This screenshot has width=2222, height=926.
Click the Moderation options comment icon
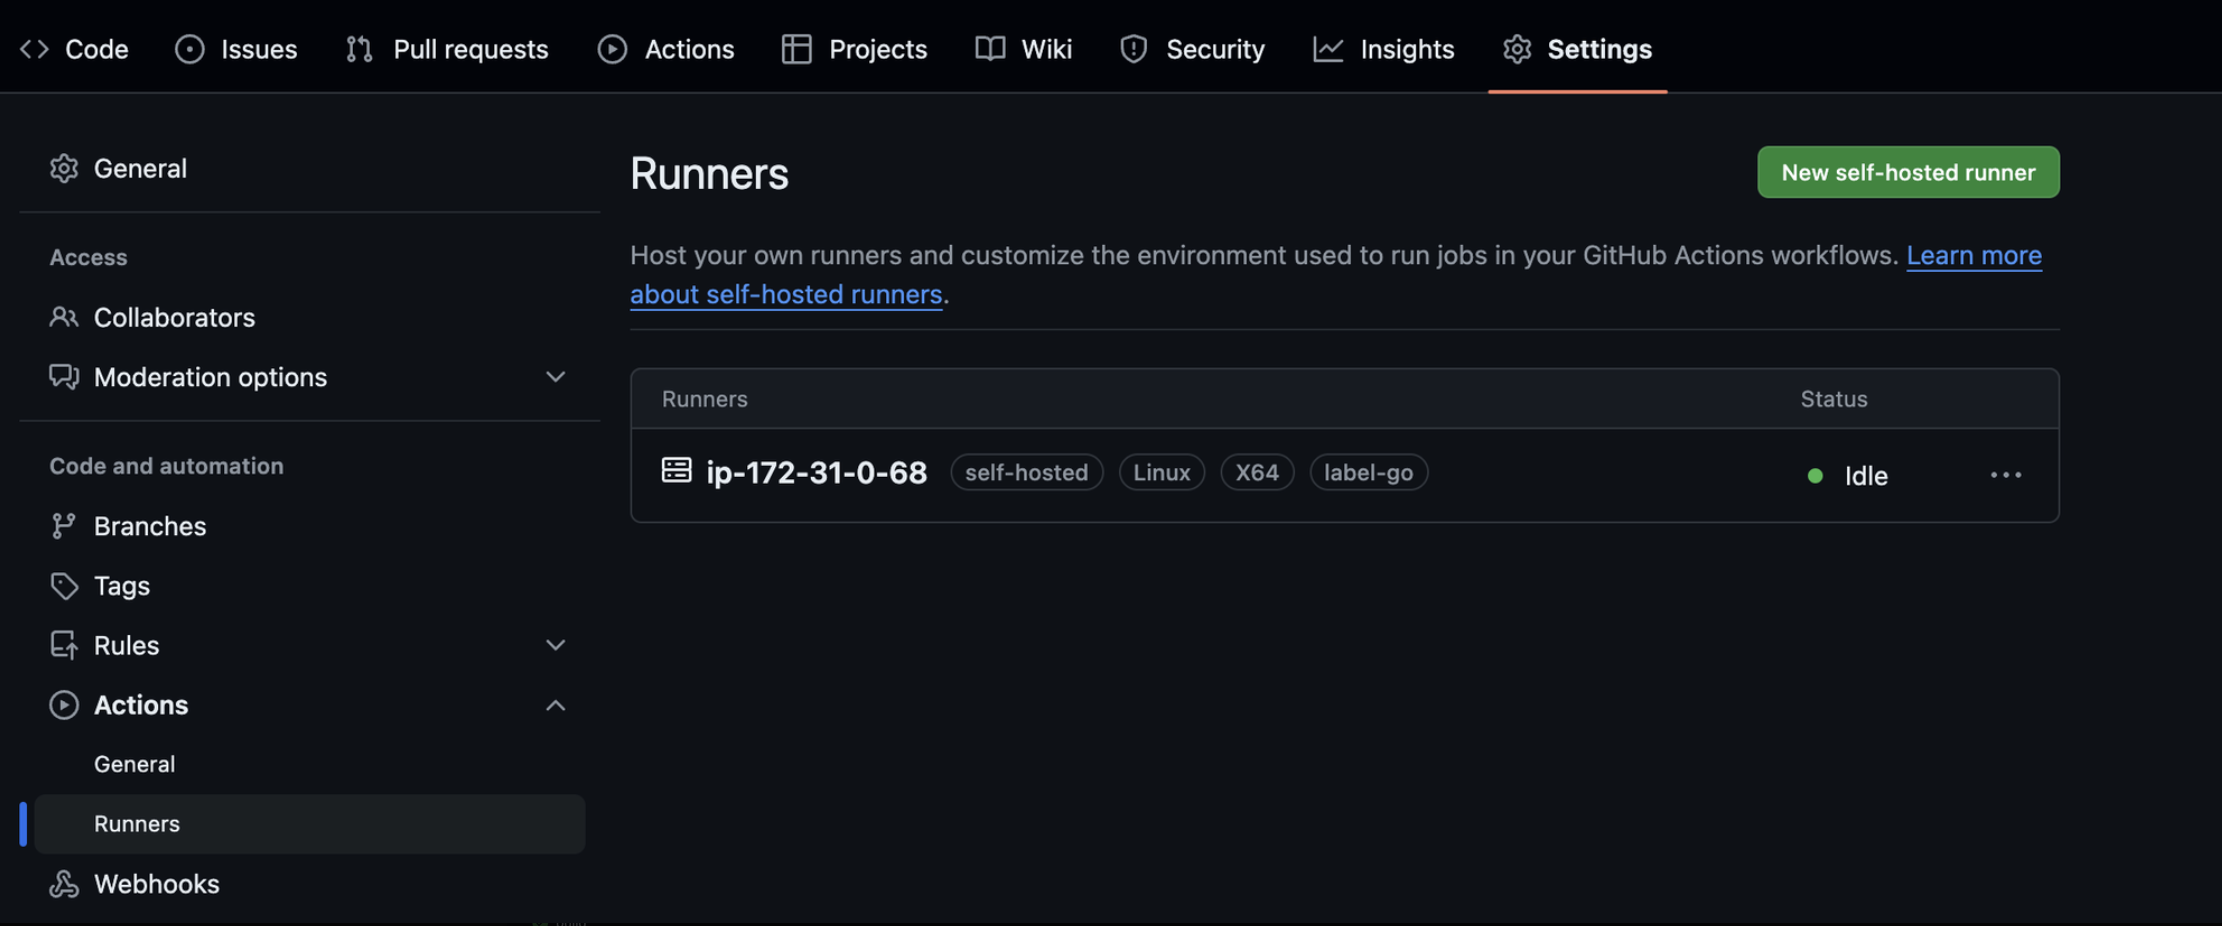(64, 377)
